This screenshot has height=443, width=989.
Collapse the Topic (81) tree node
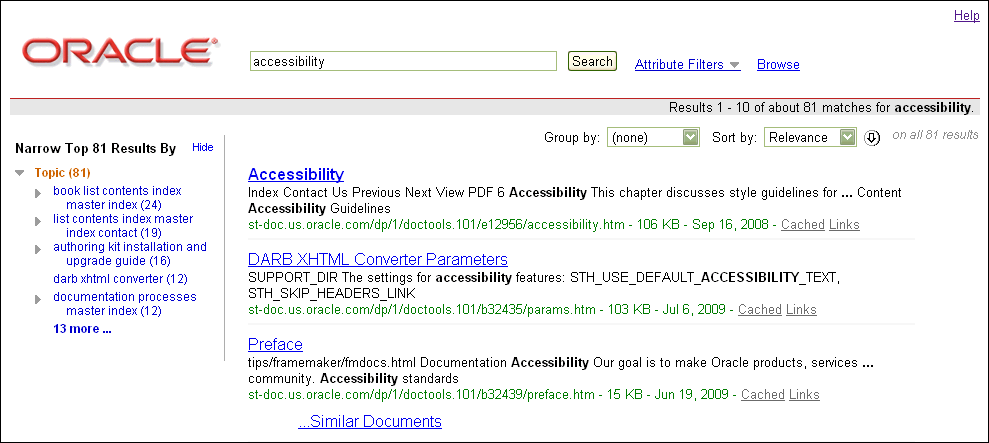point(20,172)
